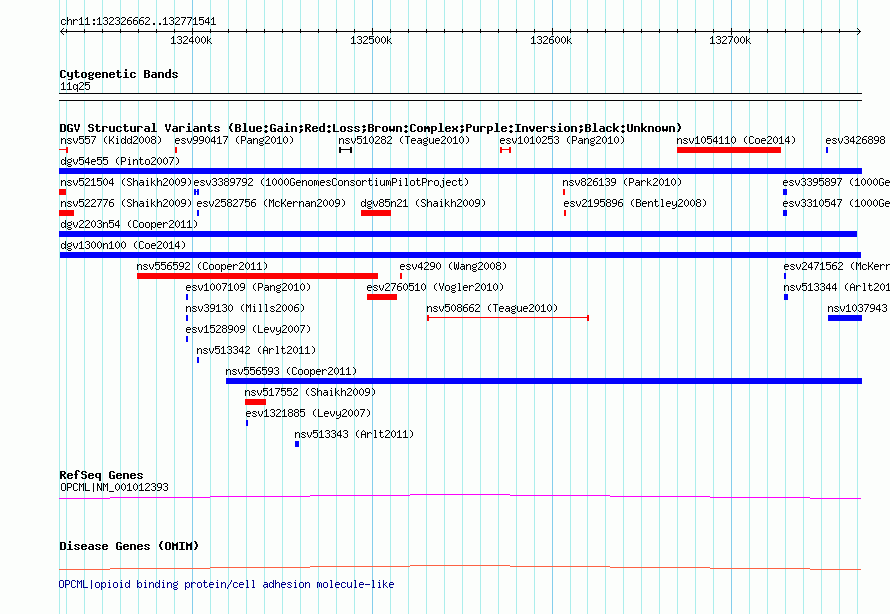Open the nsv510282 (Teague2010) variant label

click(404, 140)
